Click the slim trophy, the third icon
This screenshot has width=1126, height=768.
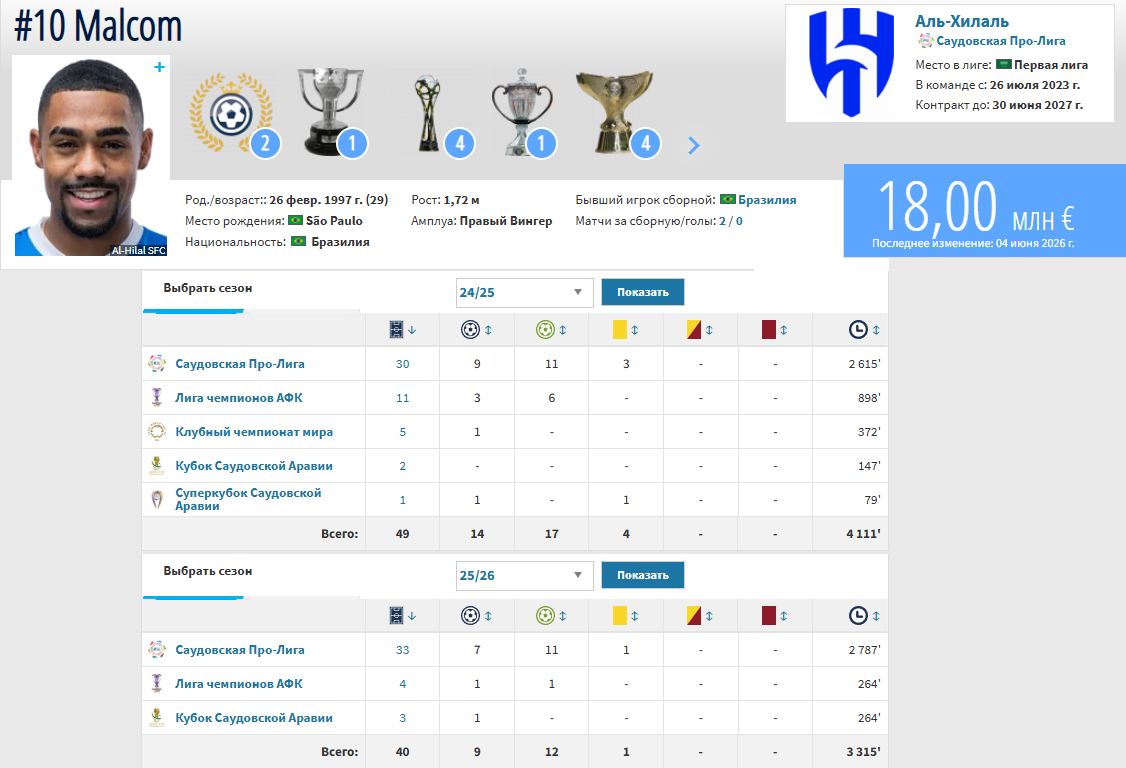point(428,114)
